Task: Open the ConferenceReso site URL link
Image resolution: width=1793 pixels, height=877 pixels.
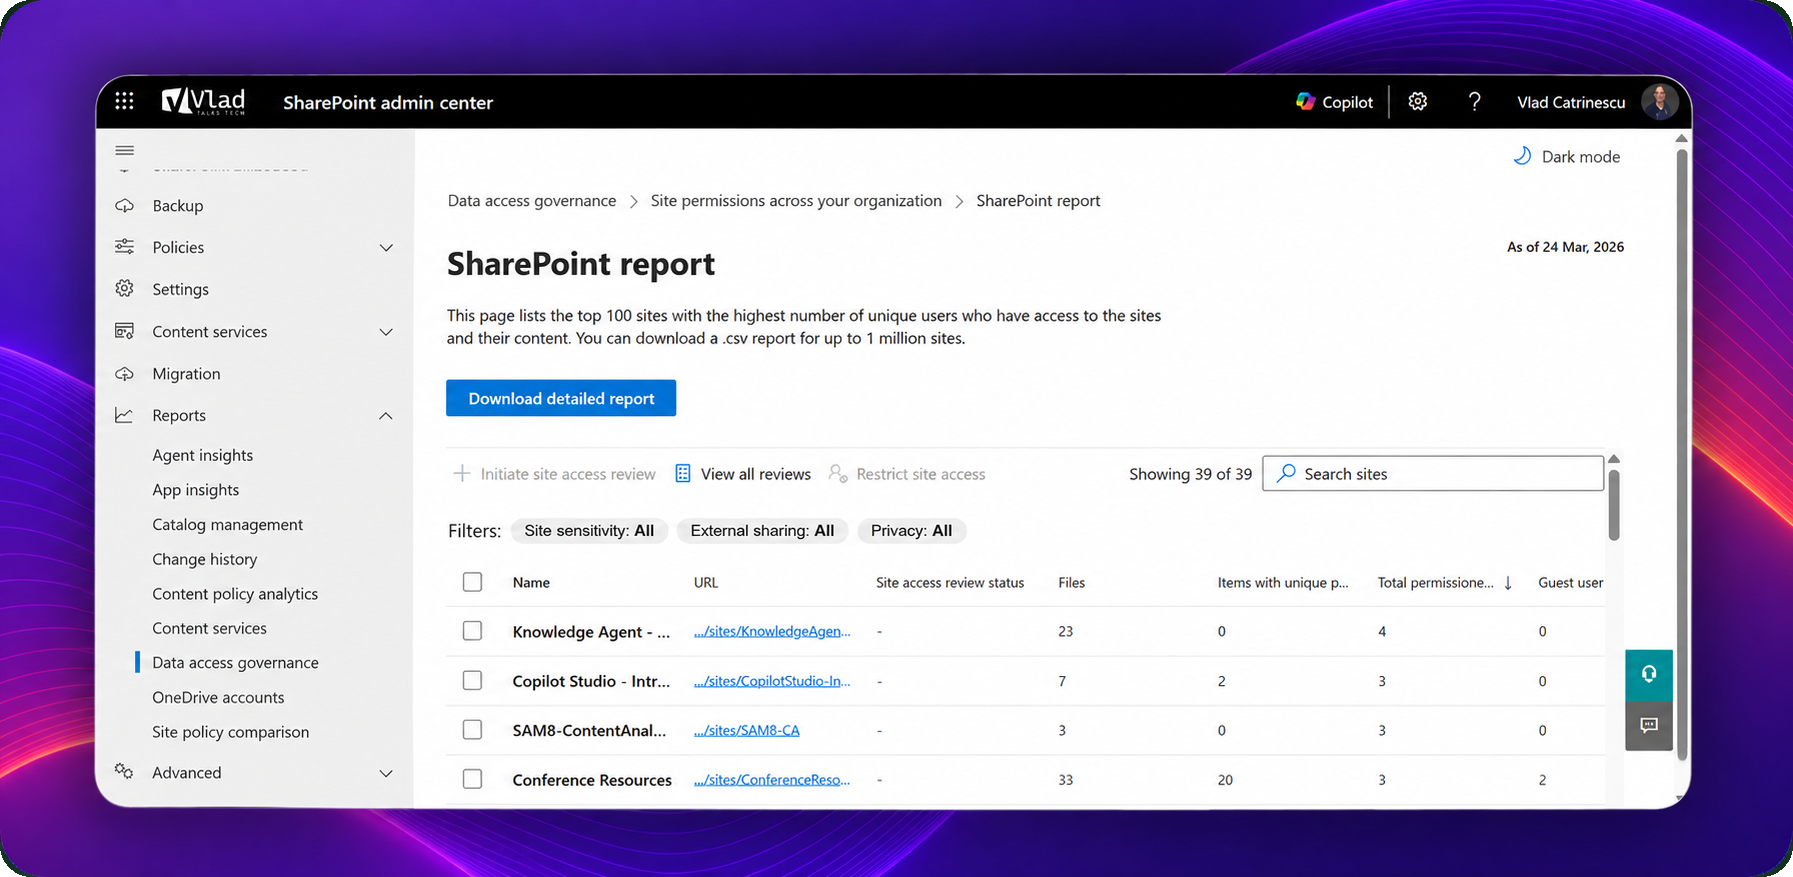Action: [x=772, y=780]
